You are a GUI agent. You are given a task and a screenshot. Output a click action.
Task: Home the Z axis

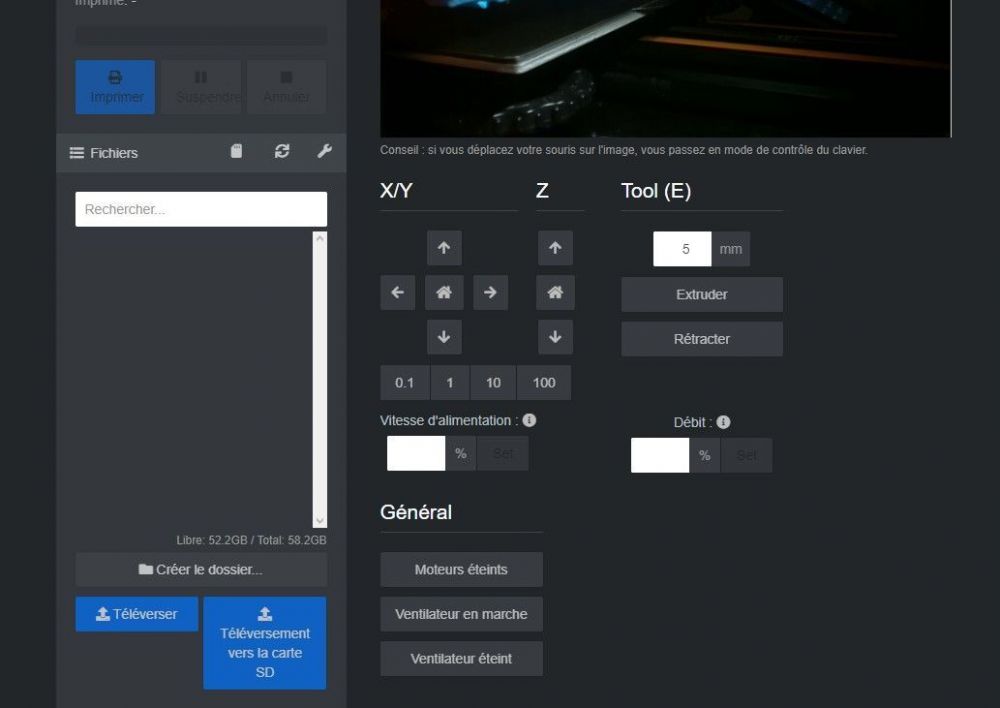pos(555,293)
